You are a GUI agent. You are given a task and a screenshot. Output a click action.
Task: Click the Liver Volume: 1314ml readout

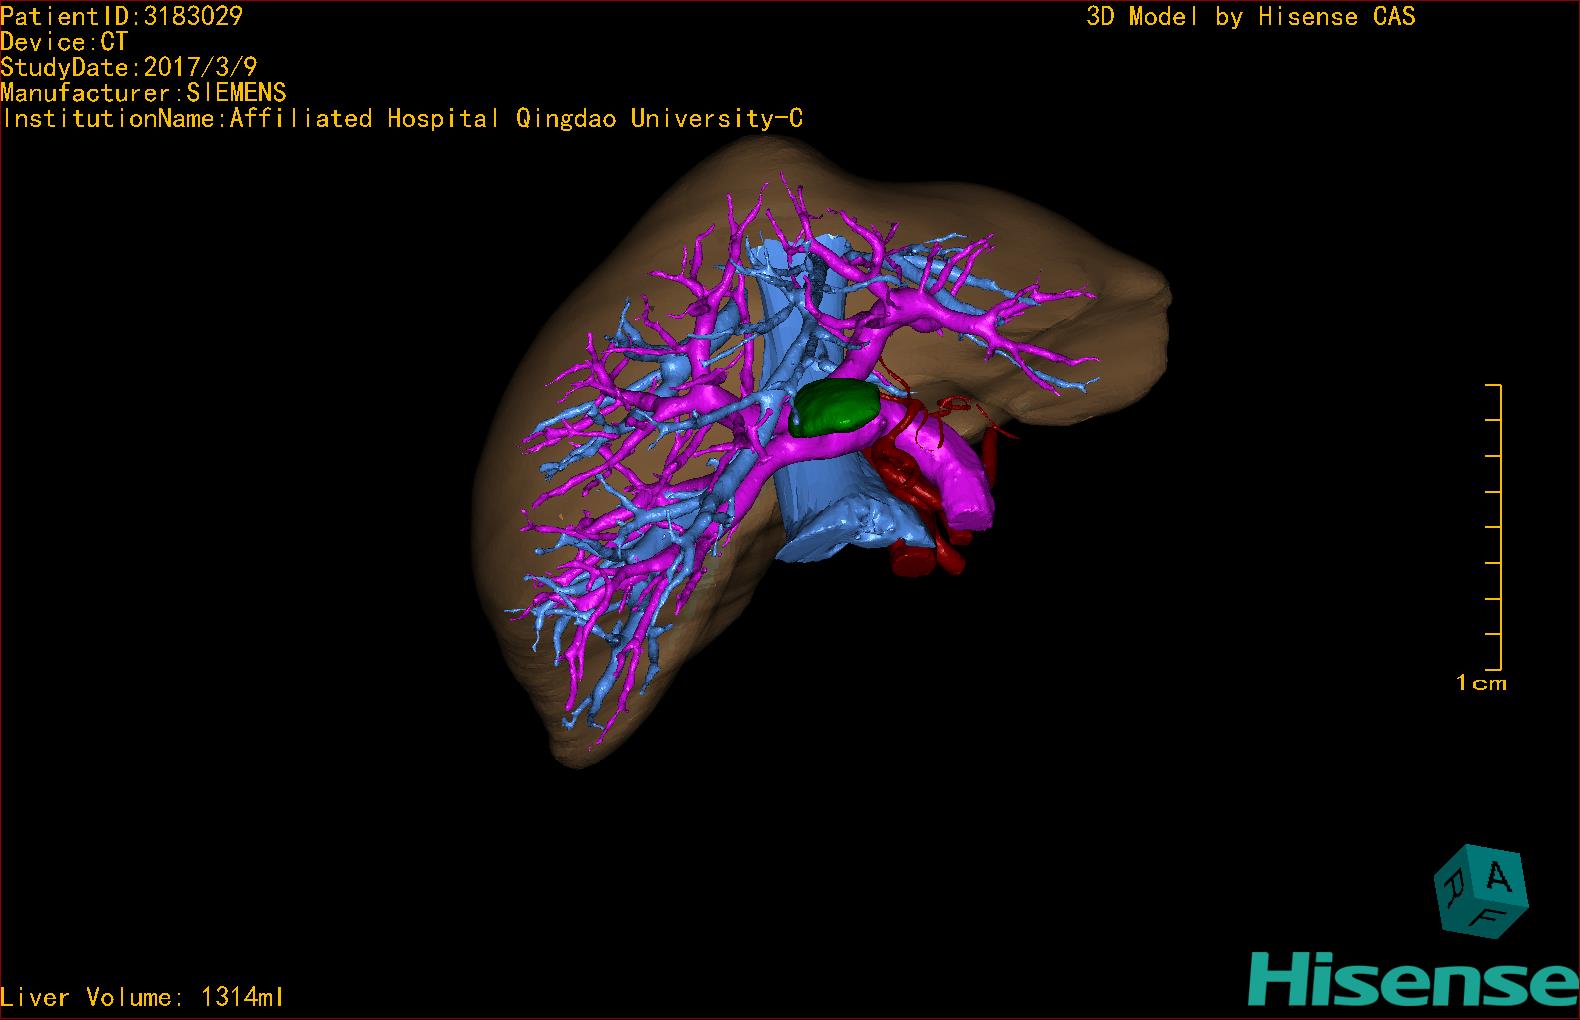click(x=142, y=997)
